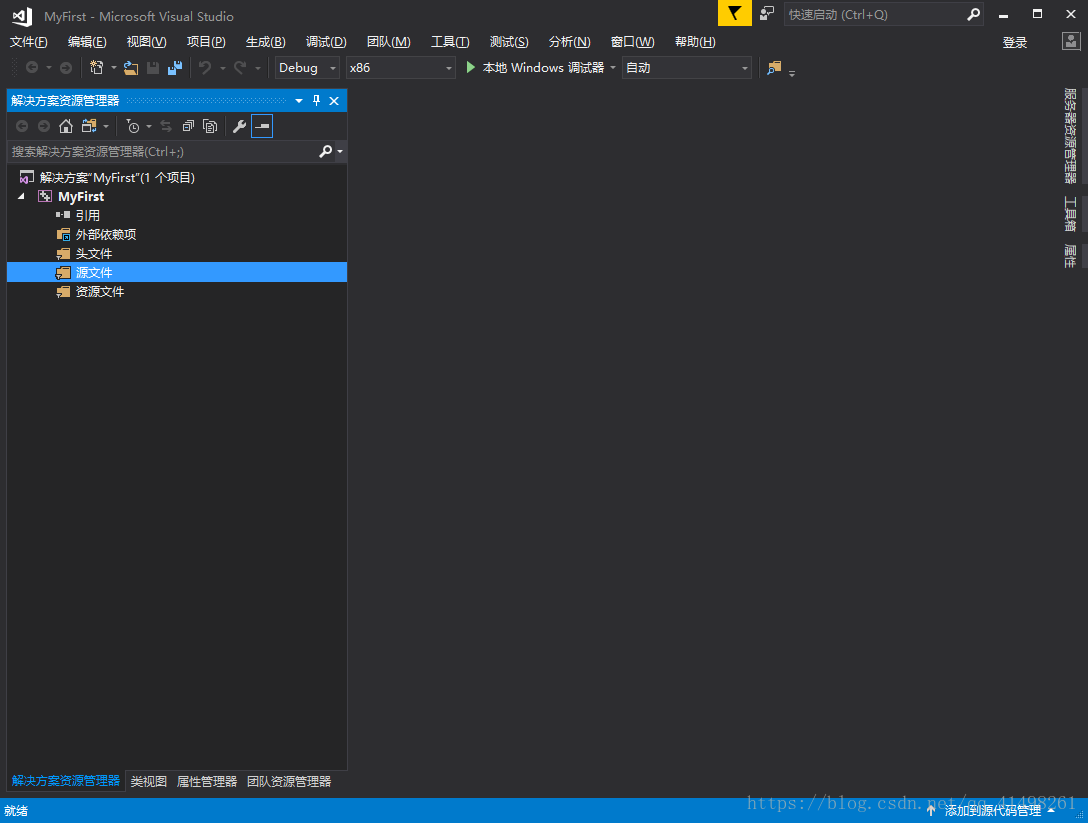1088x823 pixels.
Task: Collapse the MyFirst project node
Action: (x=22, y=196)
